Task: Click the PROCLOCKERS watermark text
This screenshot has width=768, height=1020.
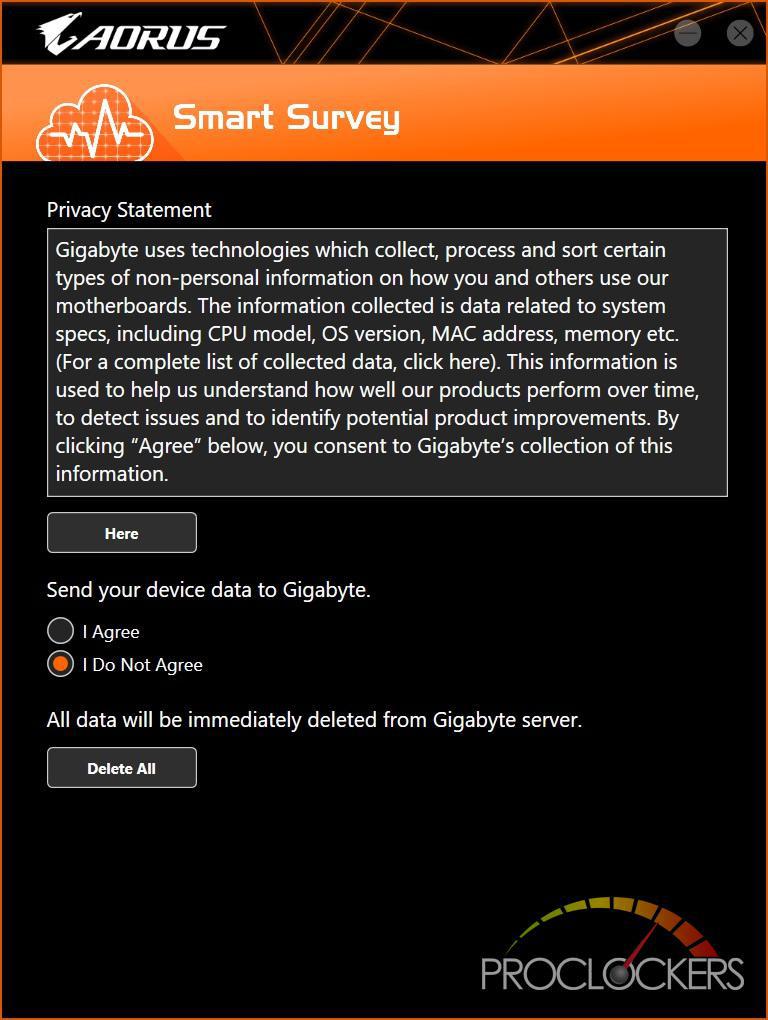Action: coord(613,974)
